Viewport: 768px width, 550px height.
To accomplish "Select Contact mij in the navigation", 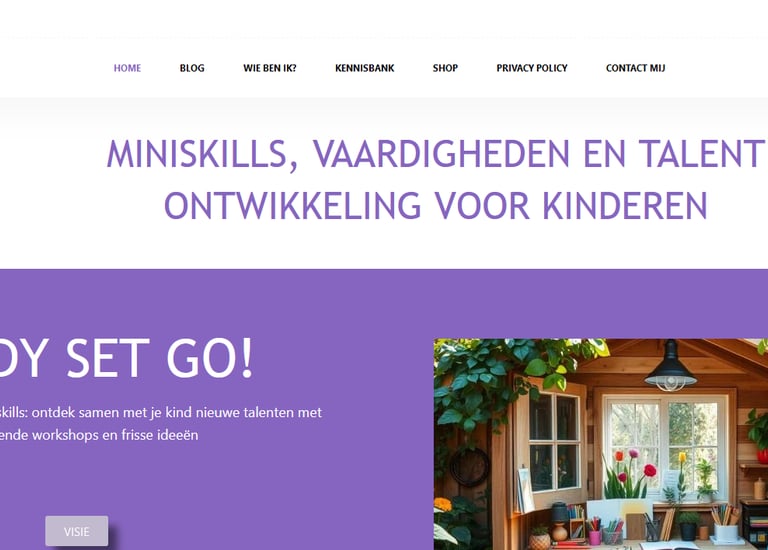I will (635, 68).
